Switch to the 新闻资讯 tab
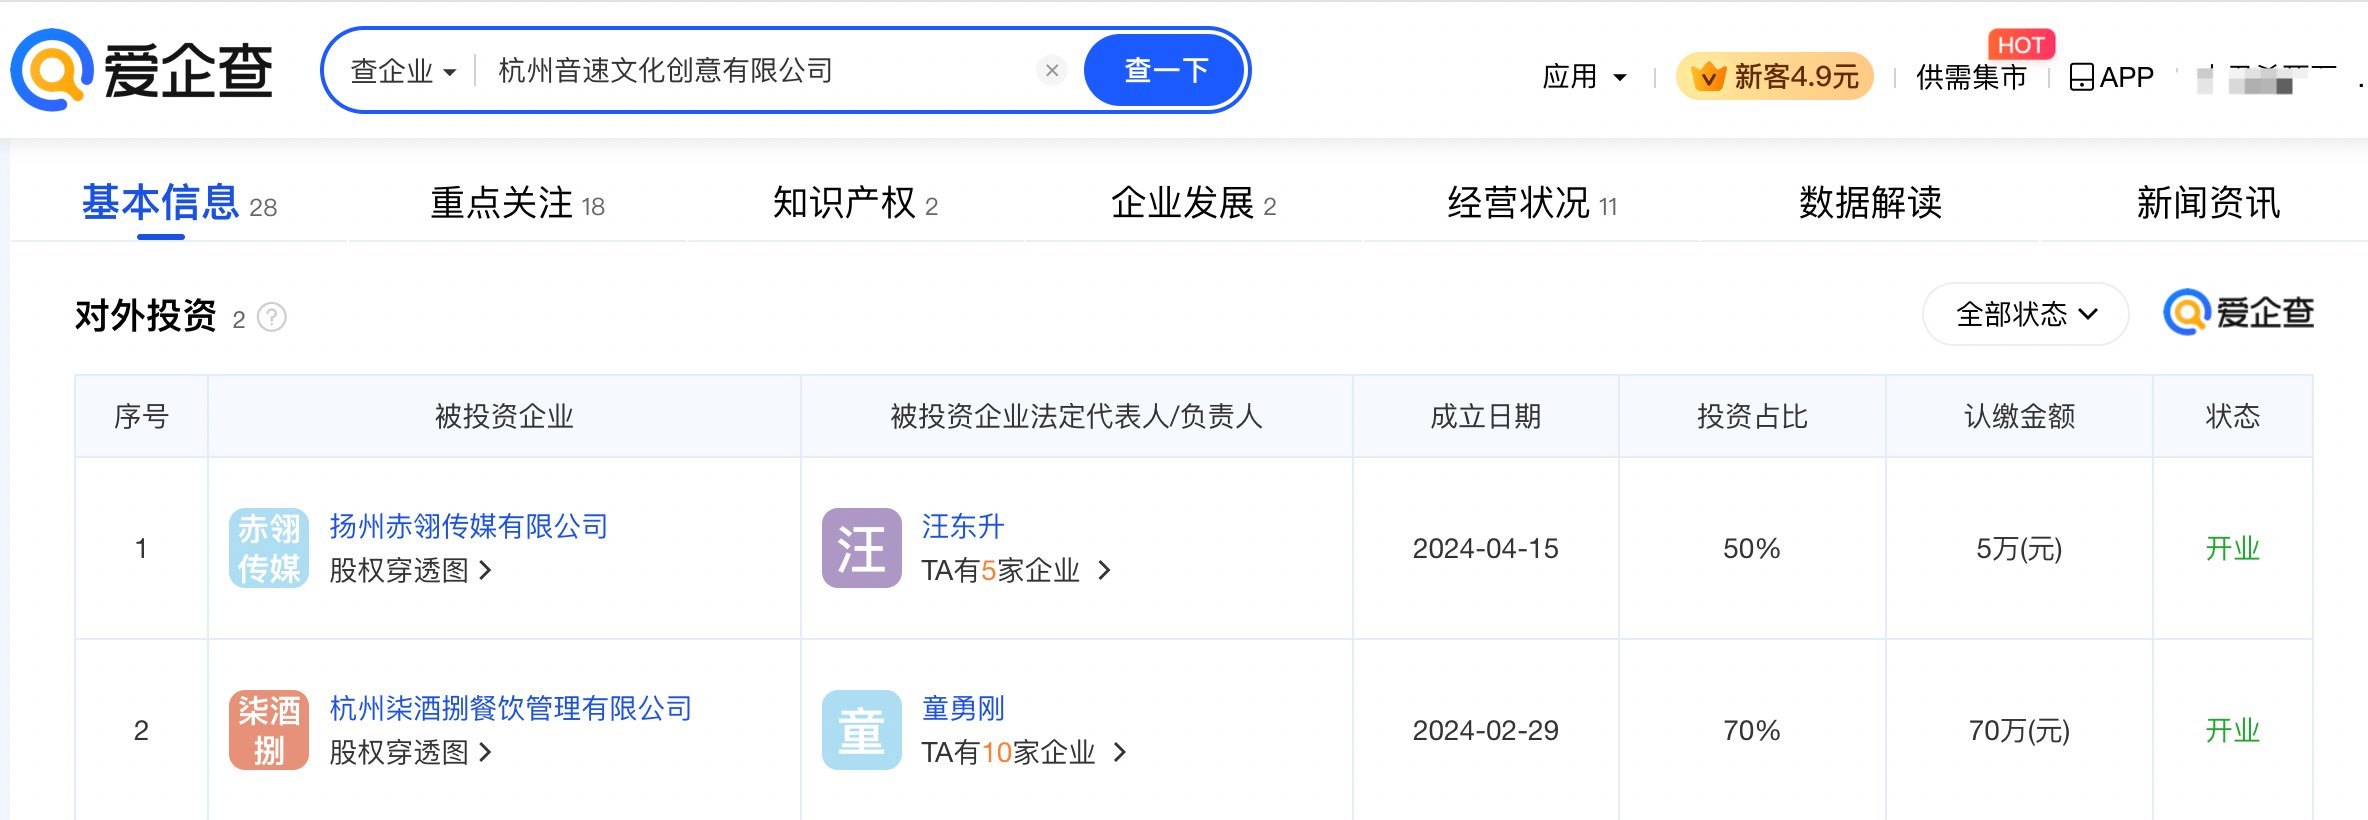The width and height of the screenshot is (2368, 820). click(x=2208, y=203)
